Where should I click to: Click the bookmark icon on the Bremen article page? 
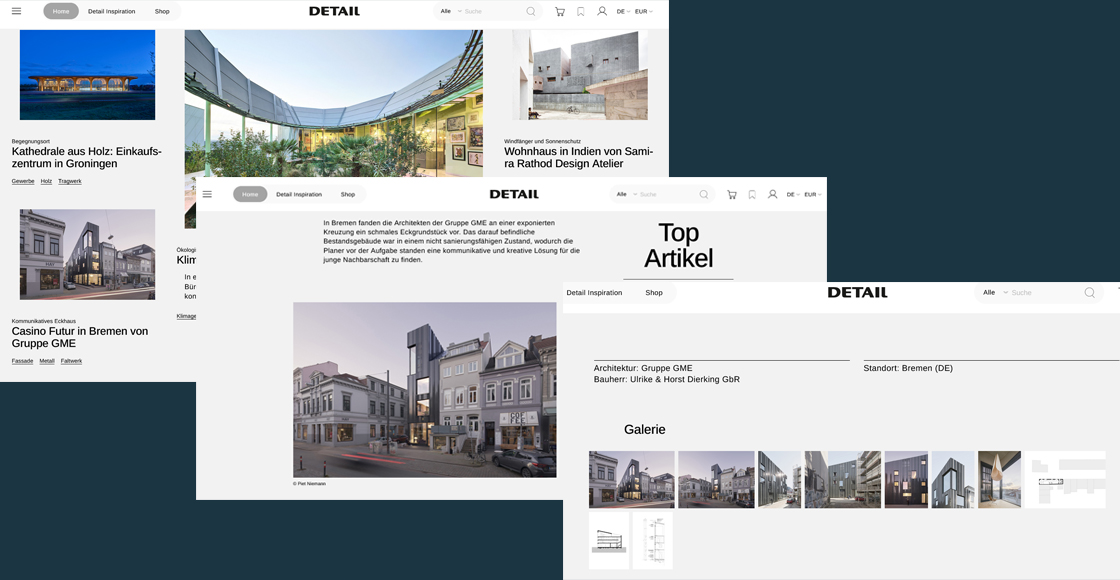[752, 194]
